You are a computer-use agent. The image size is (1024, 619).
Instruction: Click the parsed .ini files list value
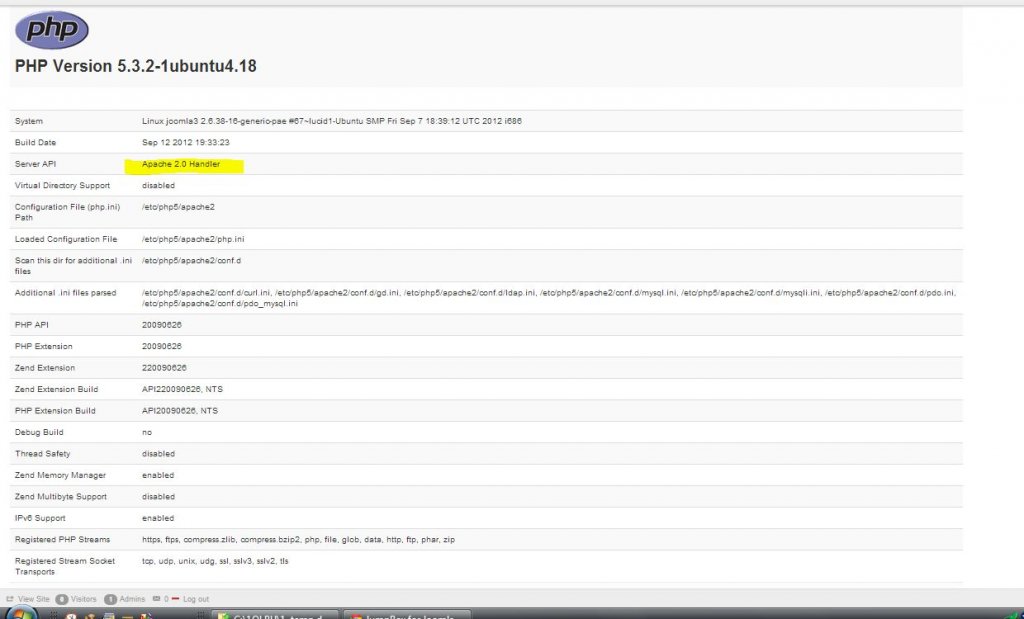point(549,298)
